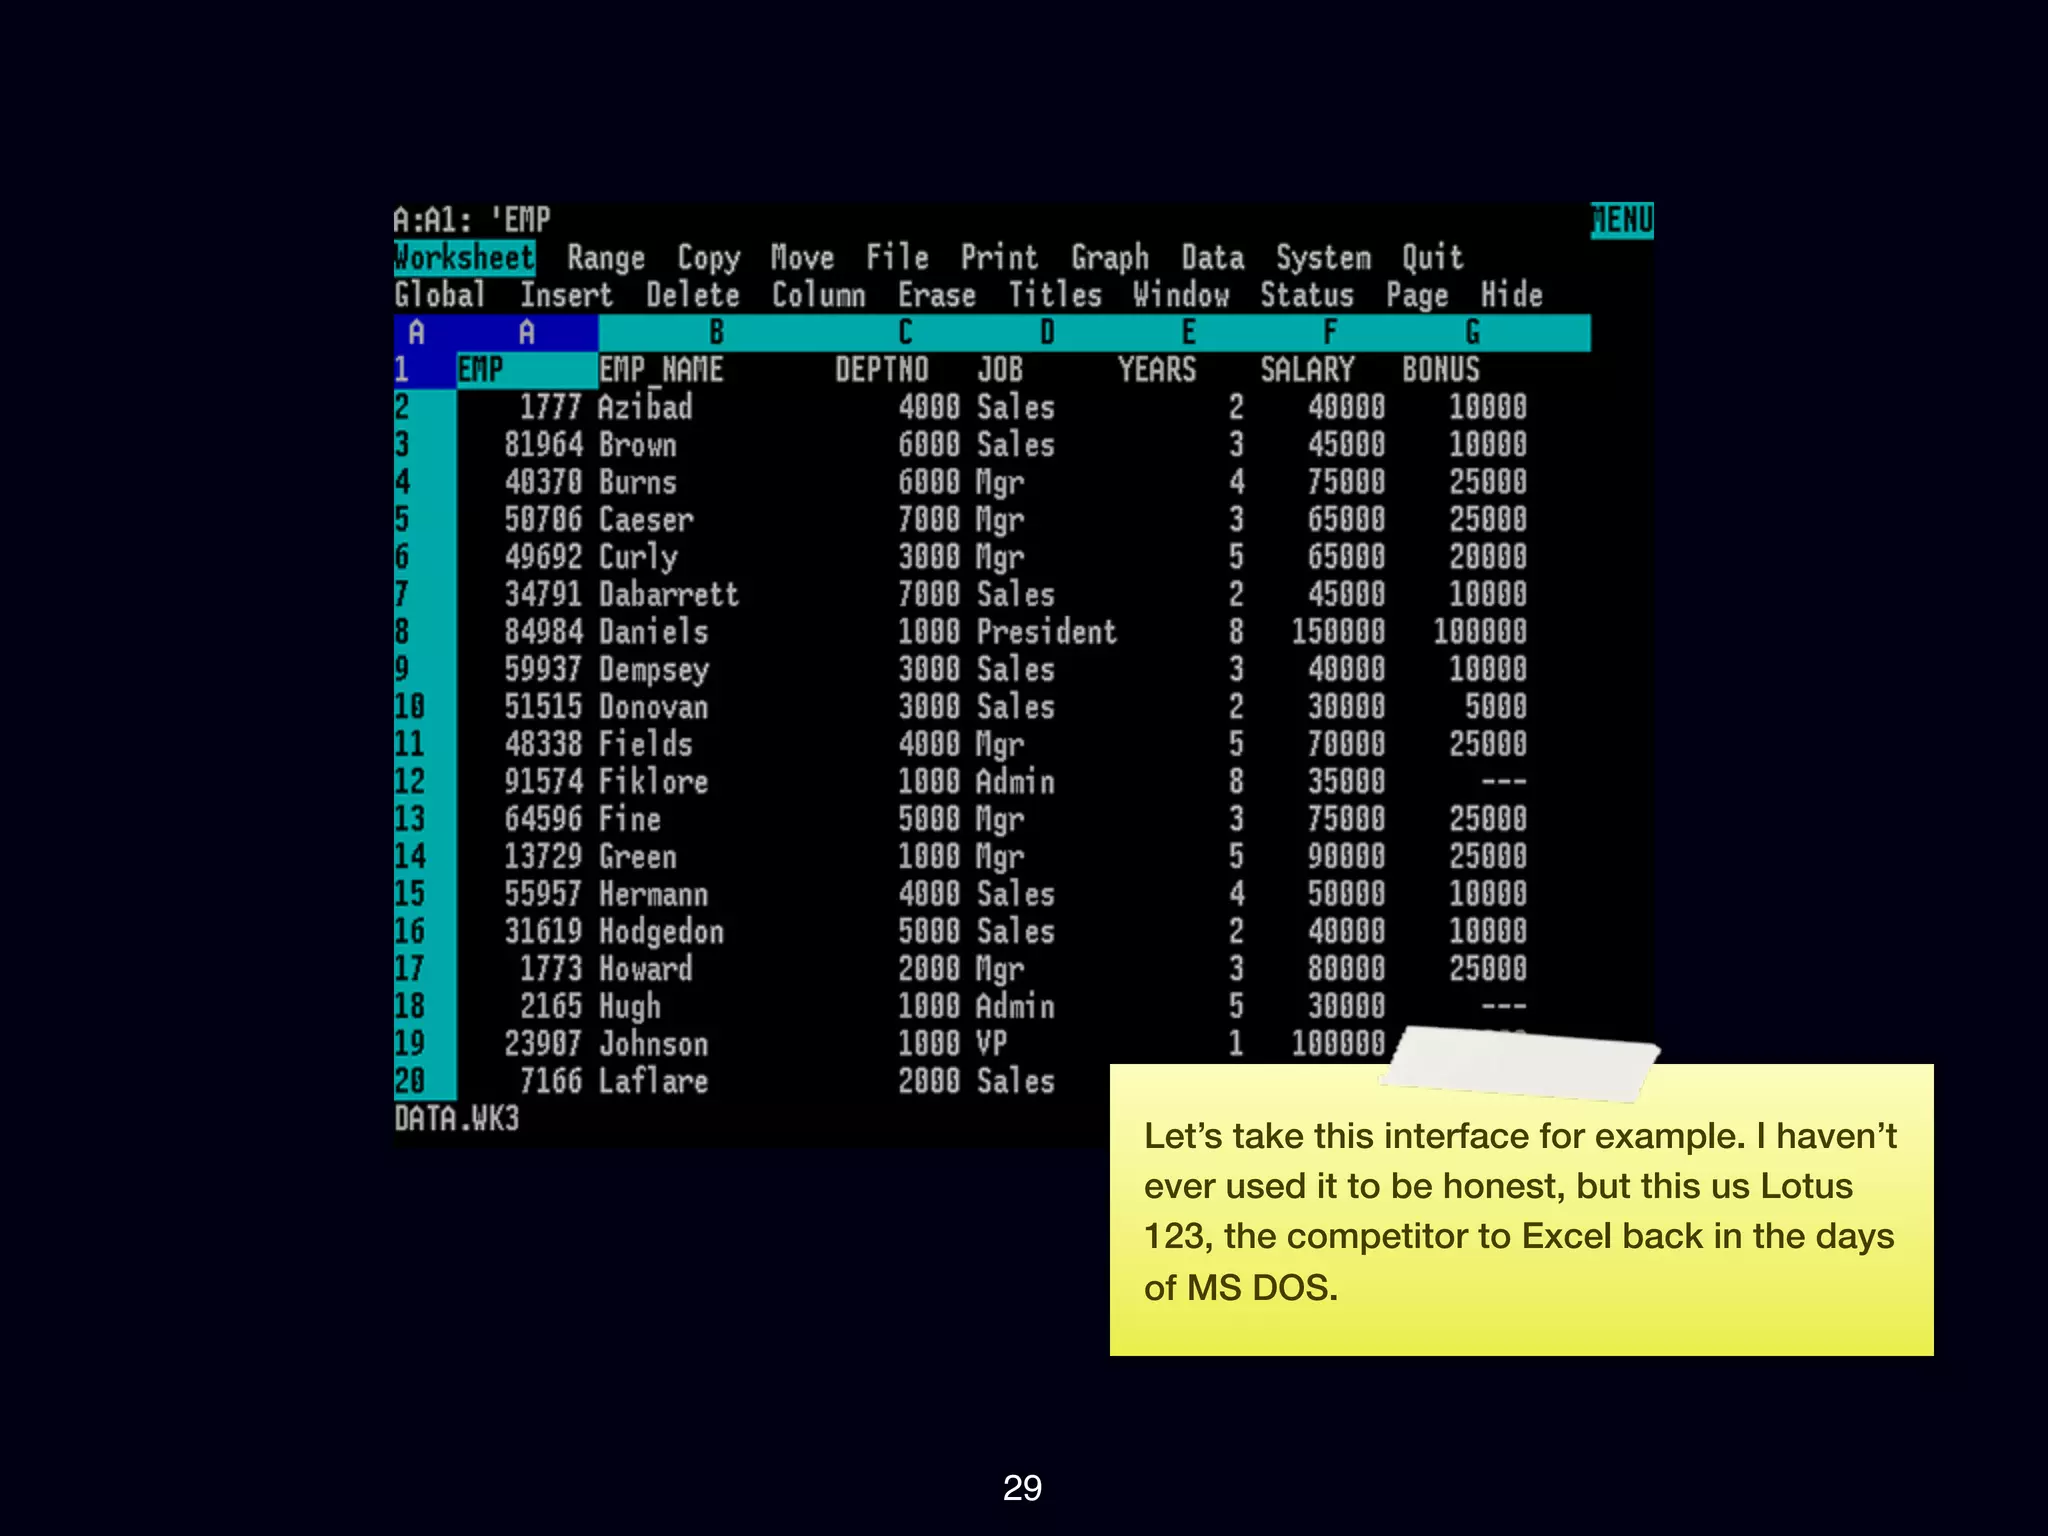The height and width of the screenshot is (1536, 2048).
Task: Click the 5000 bonus cell for Donovan
Action: pos(1496,707)
